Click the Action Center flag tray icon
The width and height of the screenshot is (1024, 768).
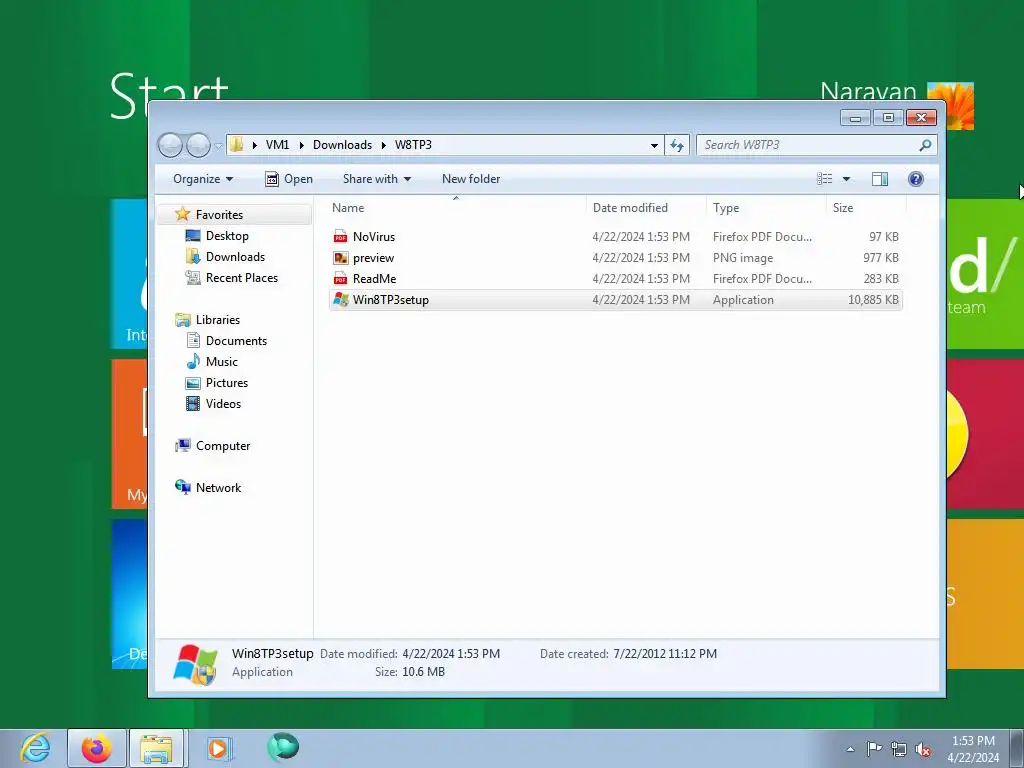(874, 749)
